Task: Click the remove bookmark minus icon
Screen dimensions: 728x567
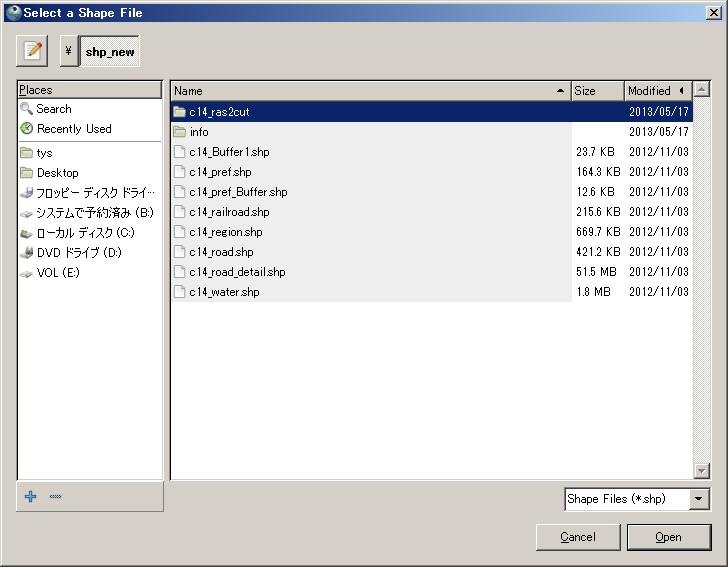Action: [55, 497]
